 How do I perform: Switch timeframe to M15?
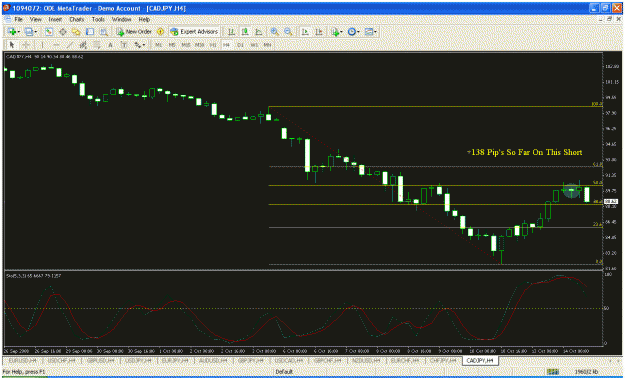[186, 45]
